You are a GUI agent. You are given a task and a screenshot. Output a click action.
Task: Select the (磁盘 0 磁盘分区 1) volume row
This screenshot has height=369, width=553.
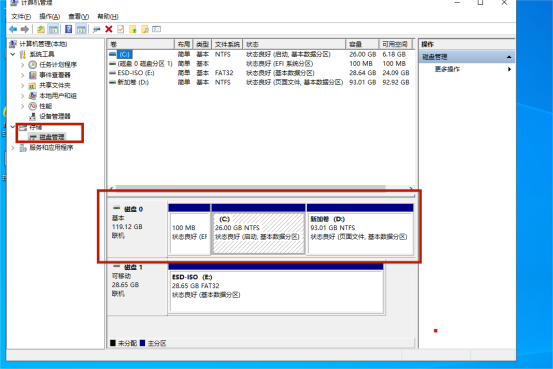click(261, 63)
